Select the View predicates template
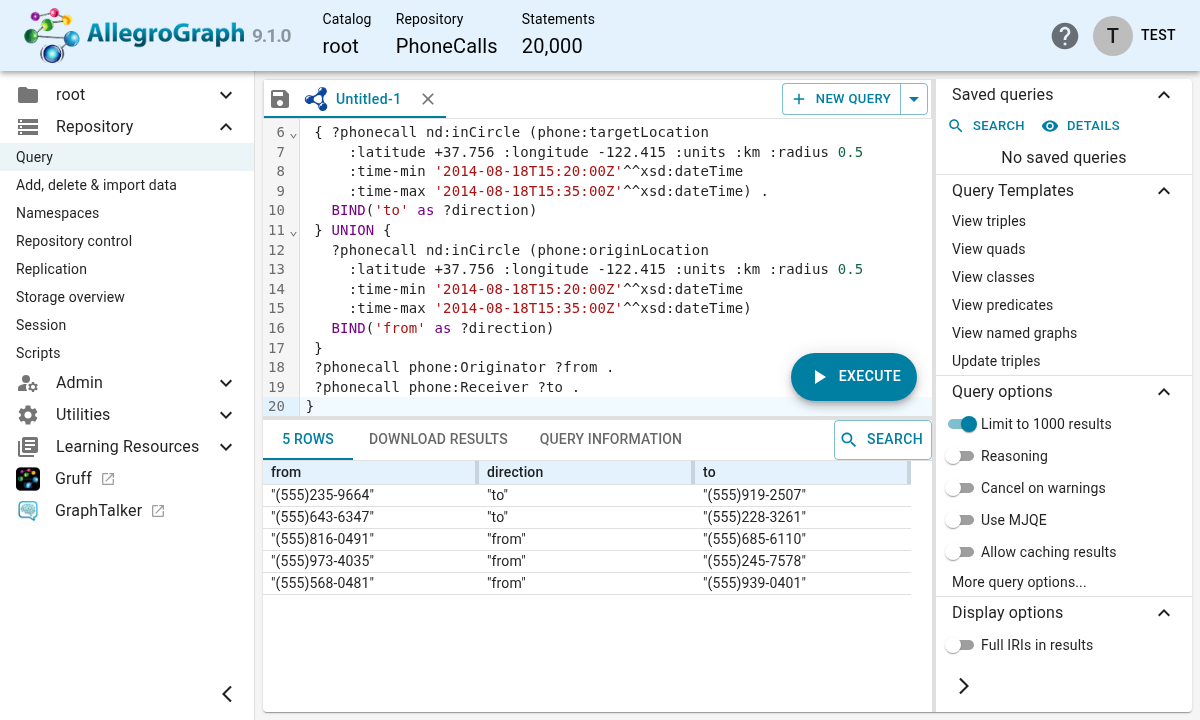The width and height of the screenshot is (1200, 720). point(1002,305)
